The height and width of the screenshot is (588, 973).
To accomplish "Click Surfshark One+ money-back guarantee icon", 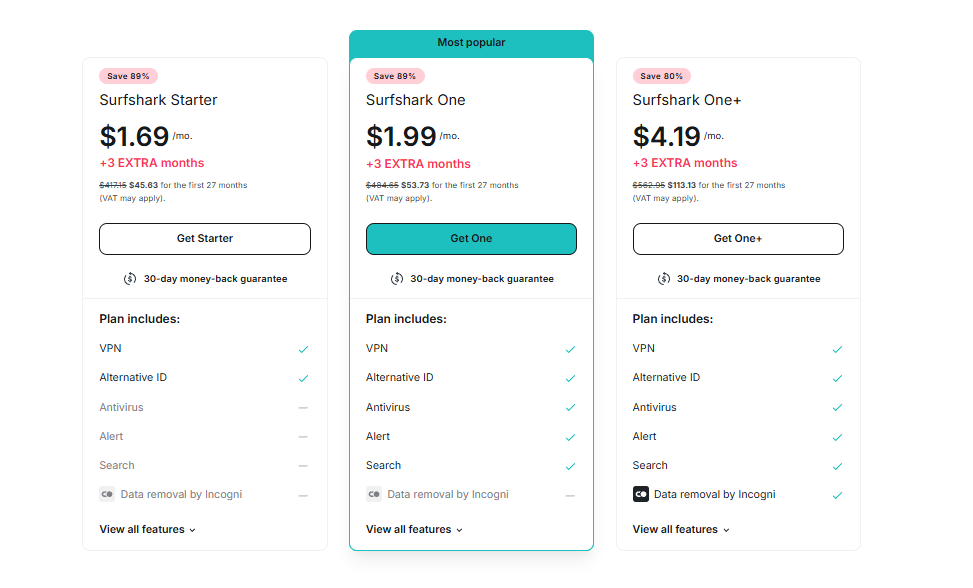I will [x=664, y=279].
